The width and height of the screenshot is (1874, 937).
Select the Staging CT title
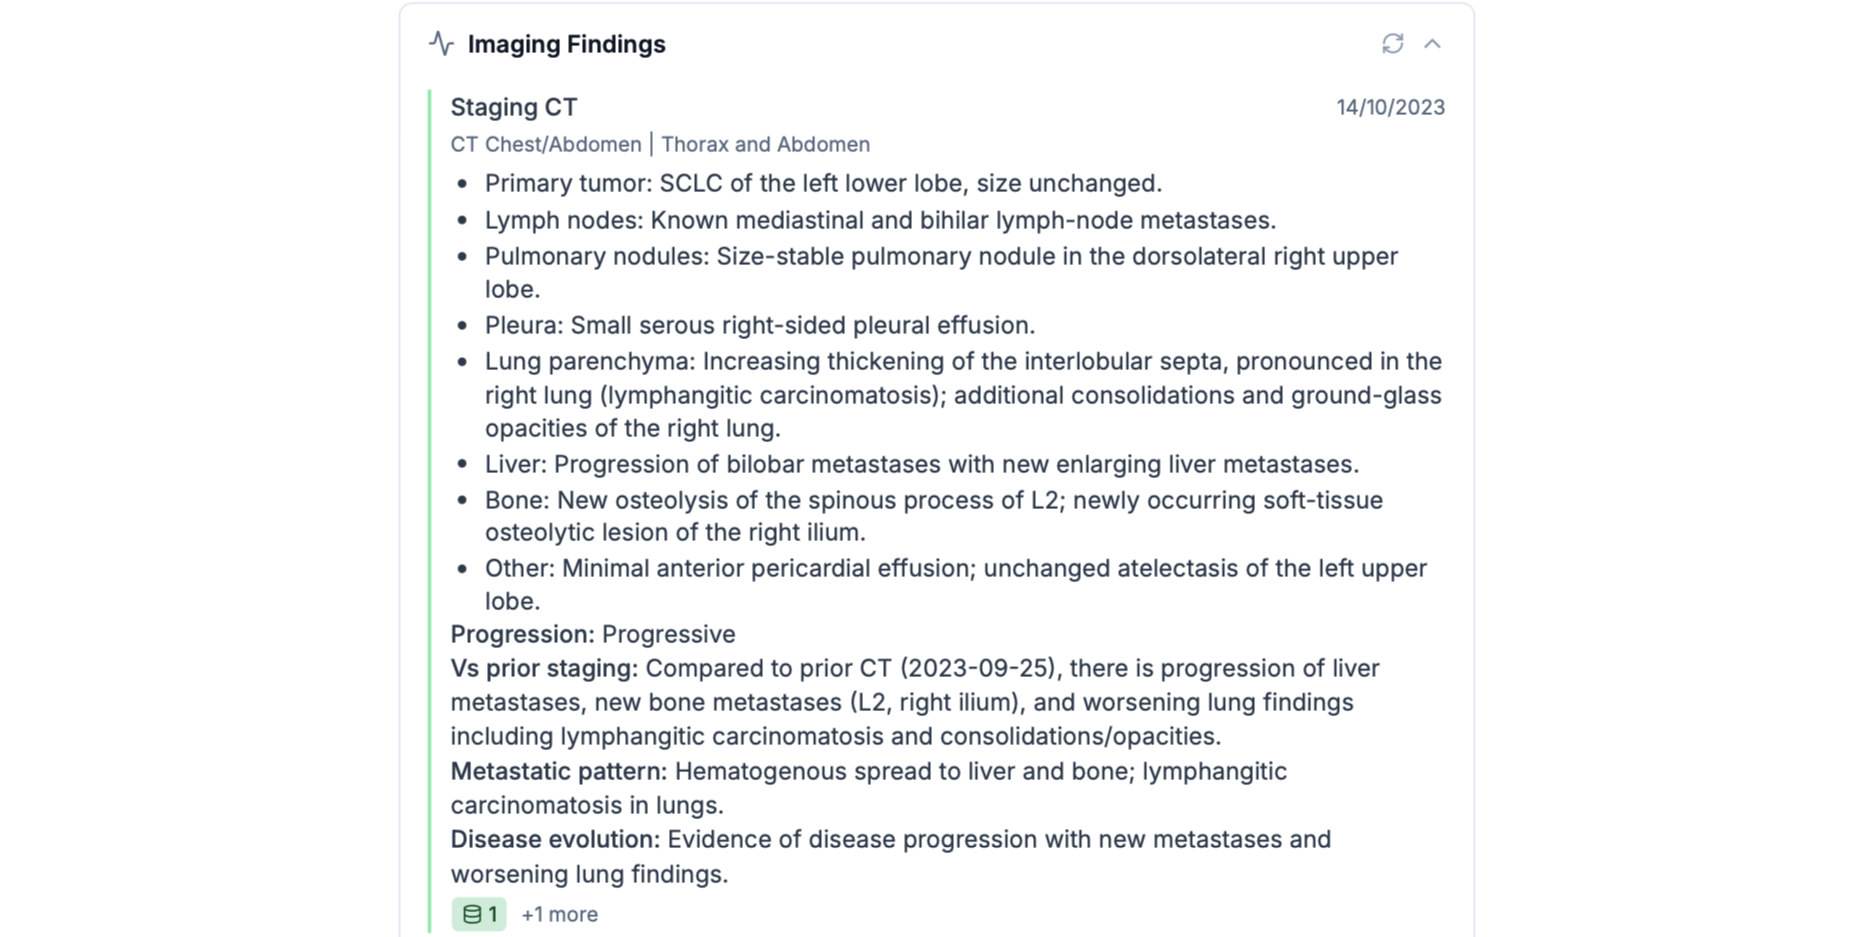click(x=514, y=107)
